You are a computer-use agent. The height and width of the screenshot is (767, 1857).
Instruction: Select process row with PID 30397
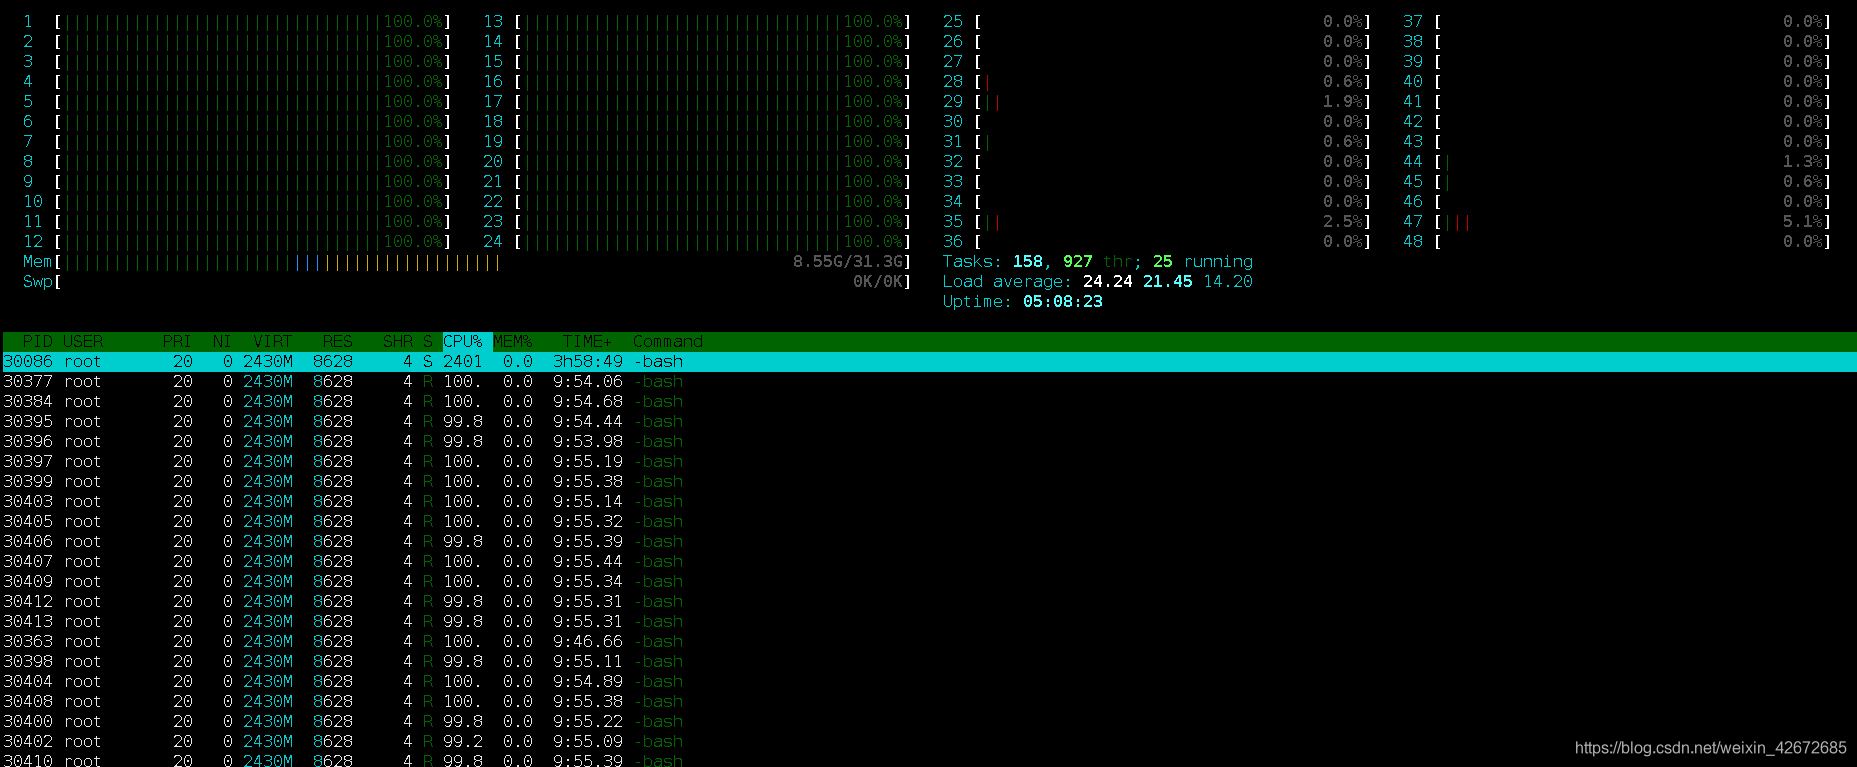(929, 462)
